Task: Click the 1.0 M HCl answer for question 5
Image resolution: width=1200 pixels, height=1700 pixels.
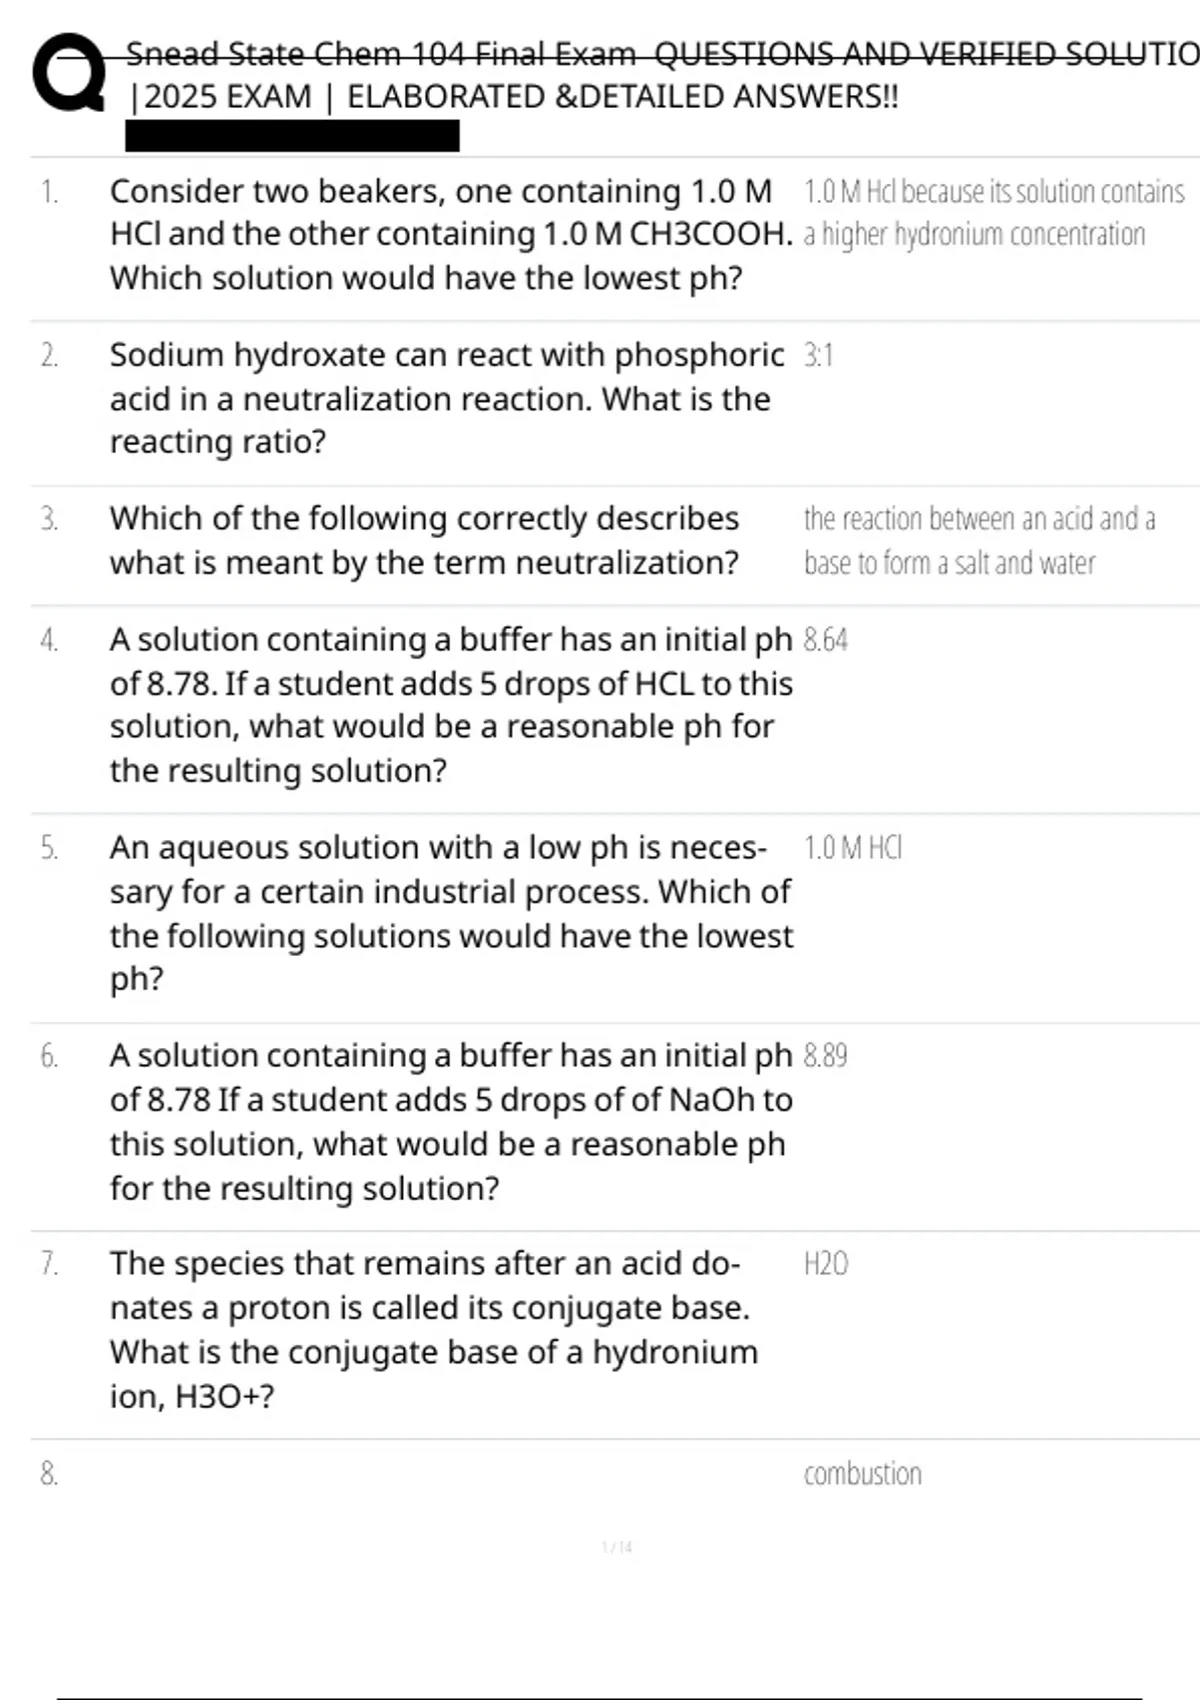Action: pos(853,848)
